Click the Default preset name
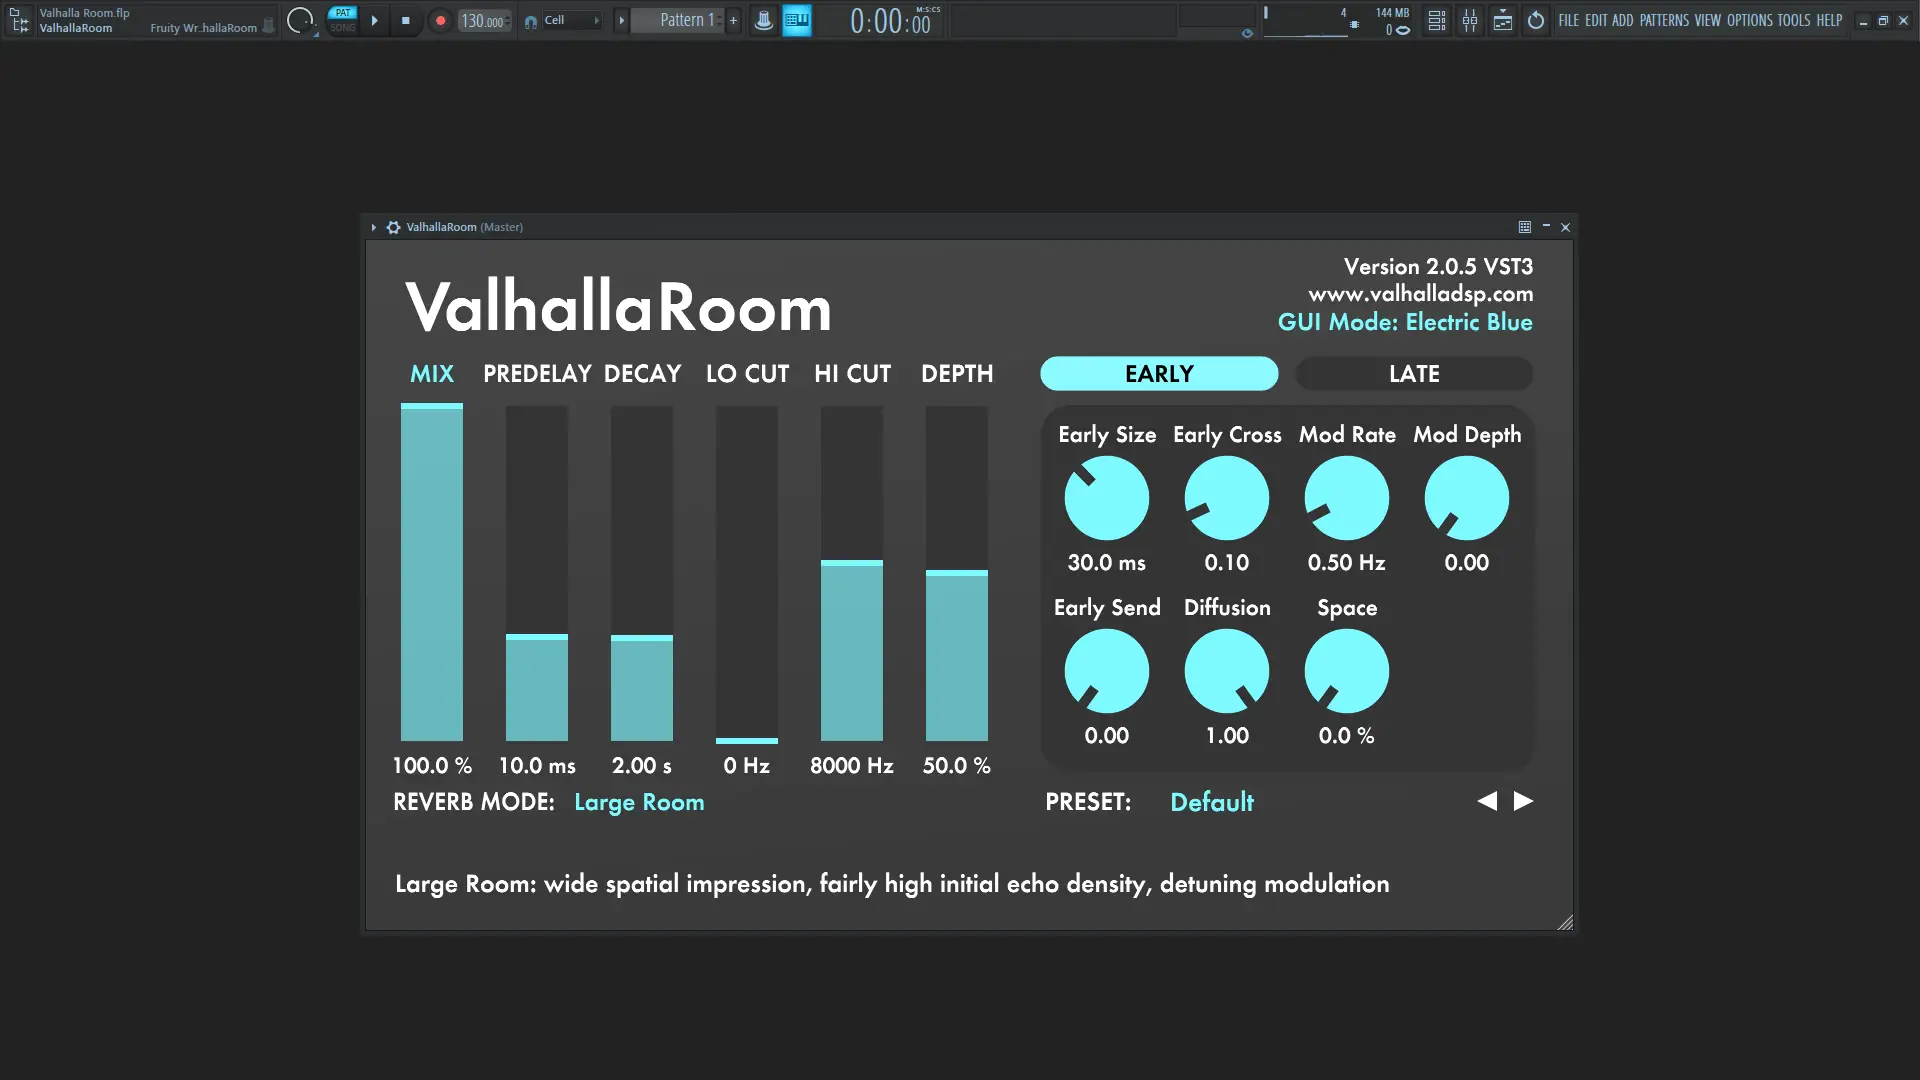The width and height of the screenshot is (1920, 1080). click(1211, 801)
